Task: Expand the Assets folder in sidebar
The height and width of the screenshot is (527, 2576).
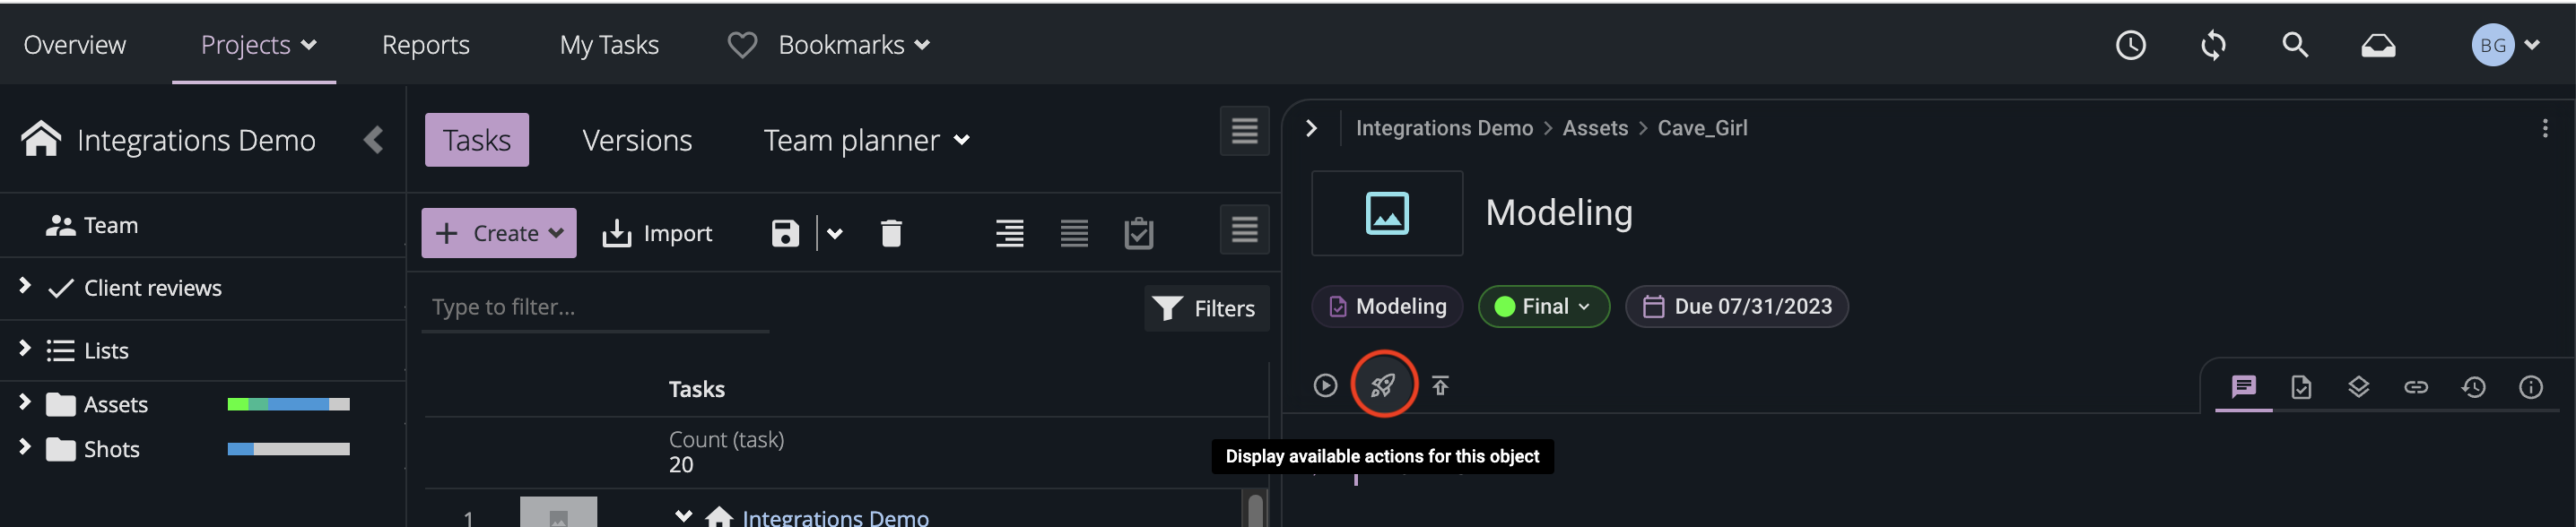Action: pyautogui.click(x=23, y=404)
